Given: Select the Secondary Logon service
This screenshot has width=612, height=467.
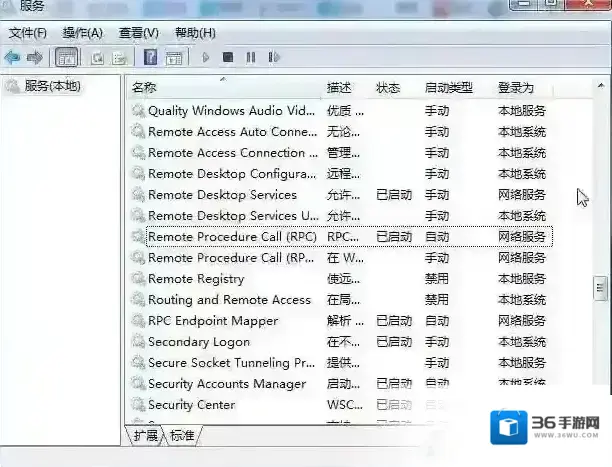Looking at the screenshot, I should 341,342.
